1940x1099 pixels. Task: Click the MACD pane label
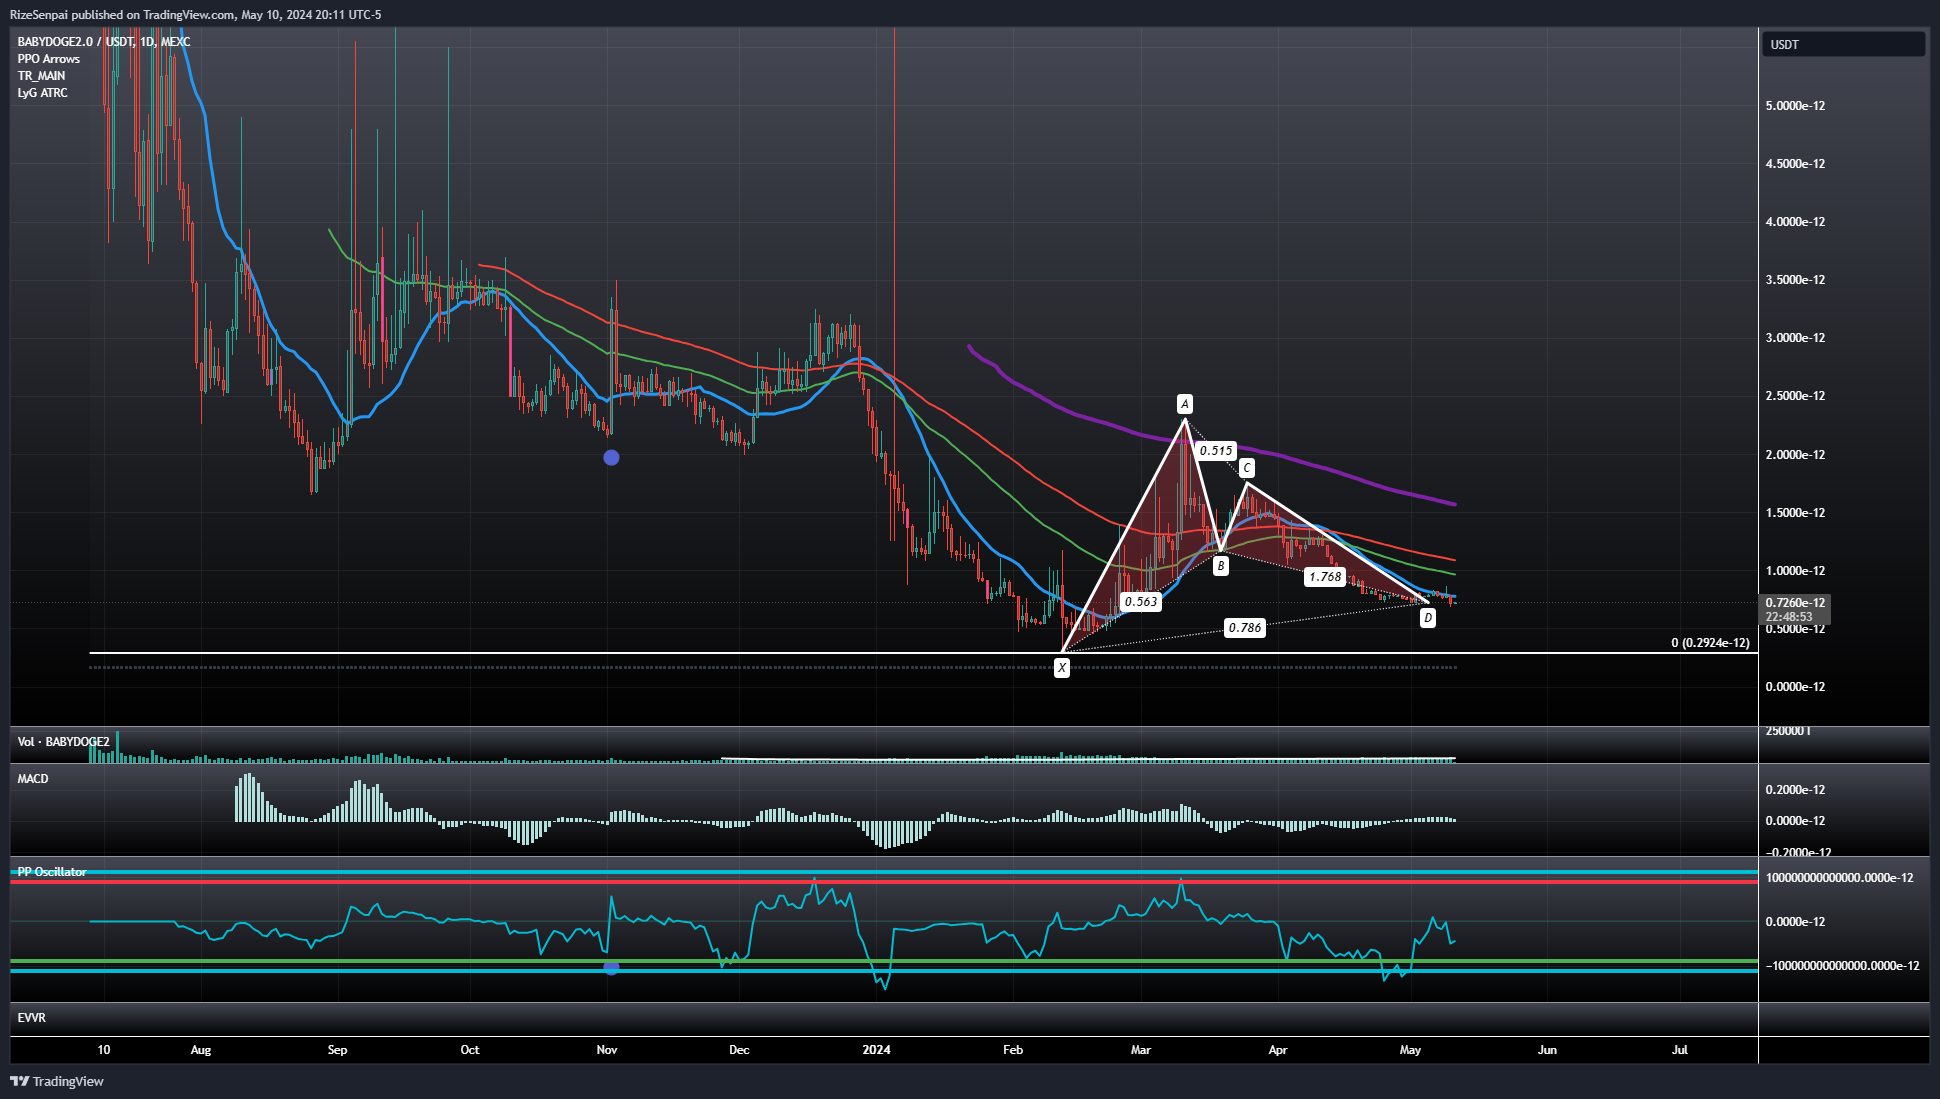coord(33,779)
